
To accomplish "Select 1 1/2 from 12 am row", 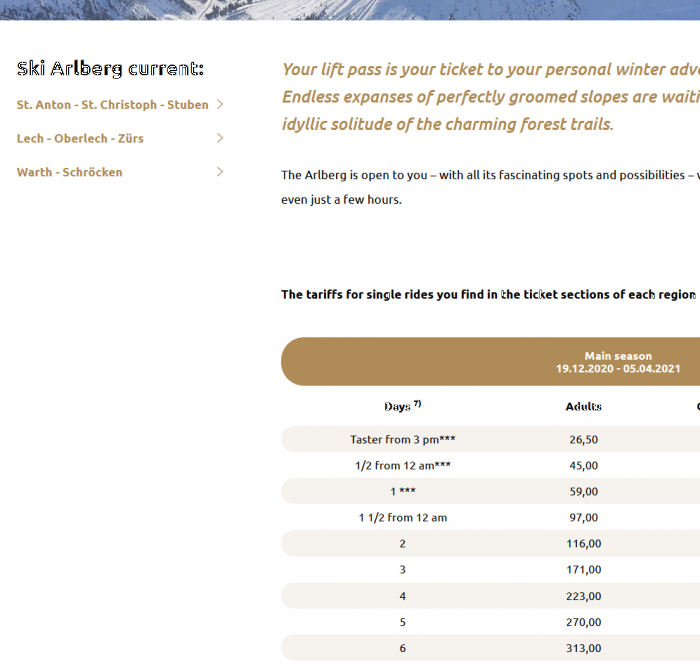I will point(490,518).
